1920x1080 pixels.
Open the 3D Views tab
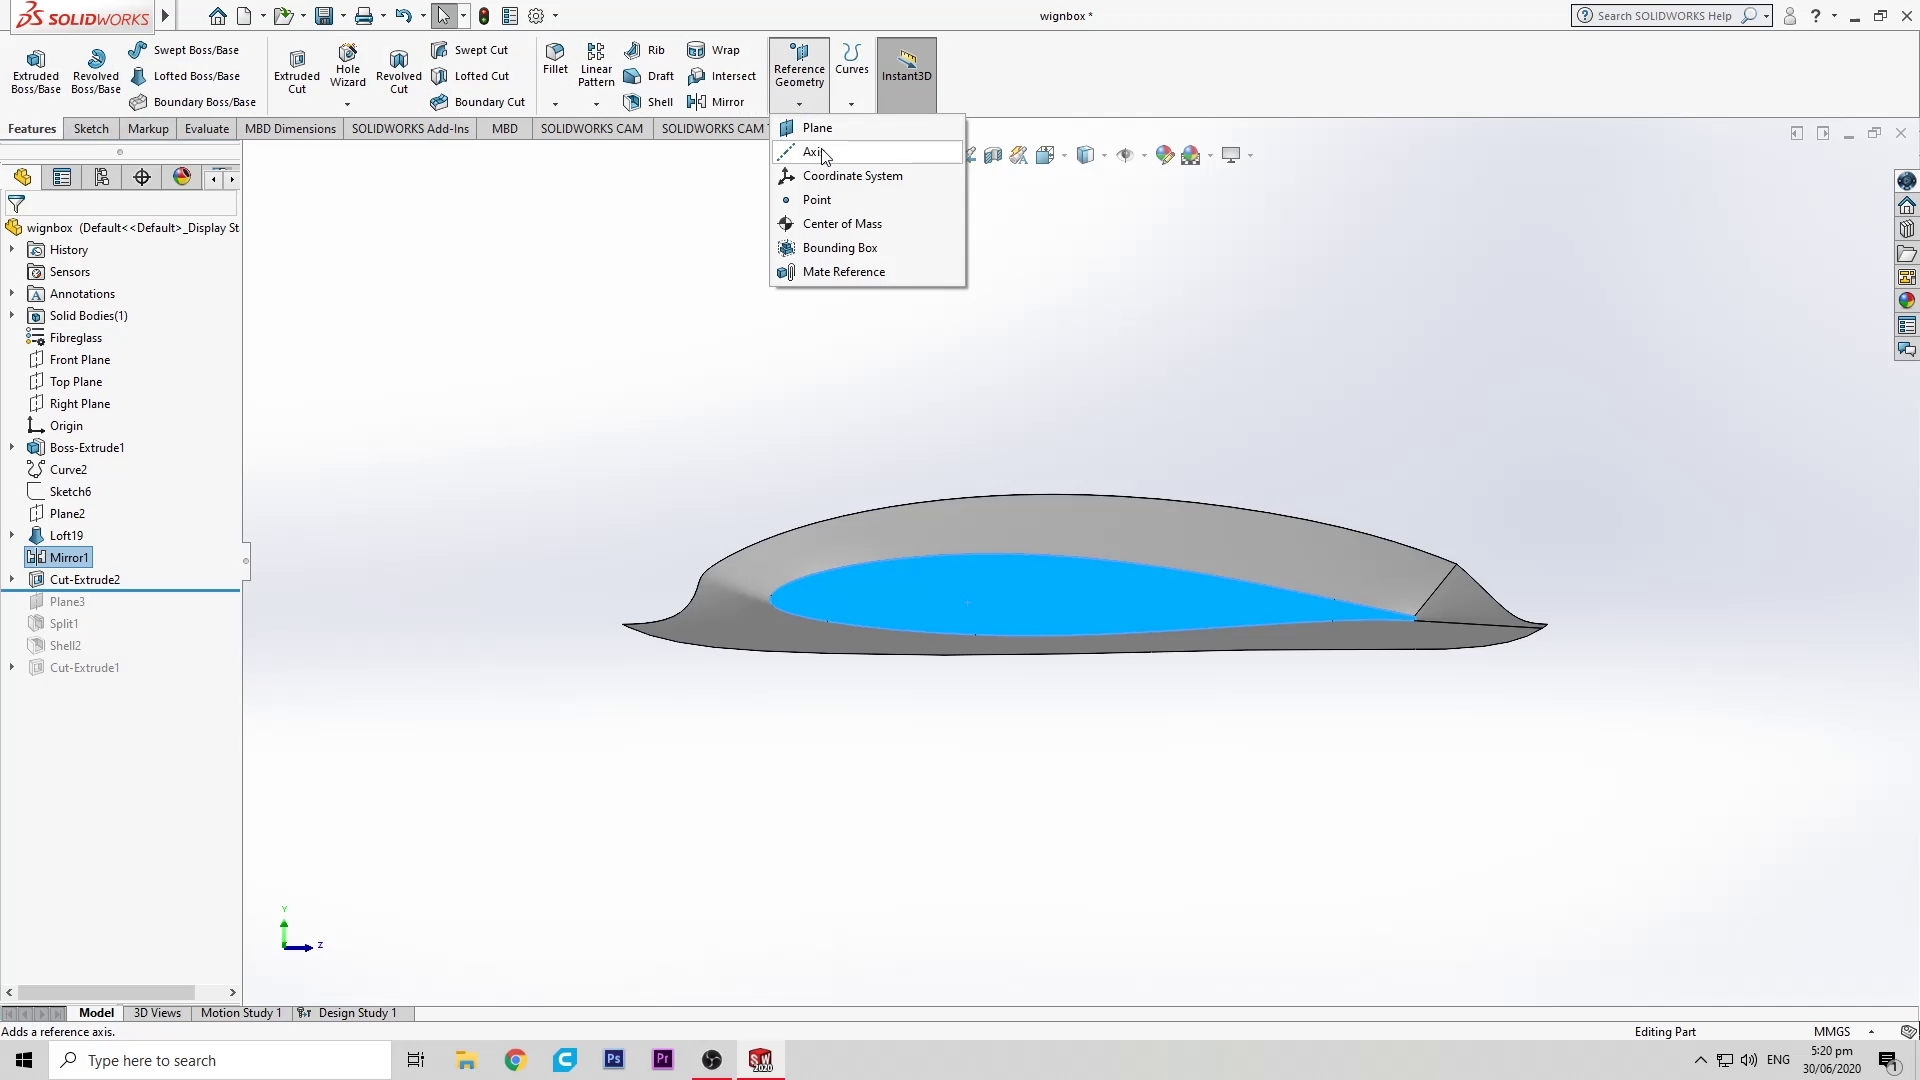158,1013
